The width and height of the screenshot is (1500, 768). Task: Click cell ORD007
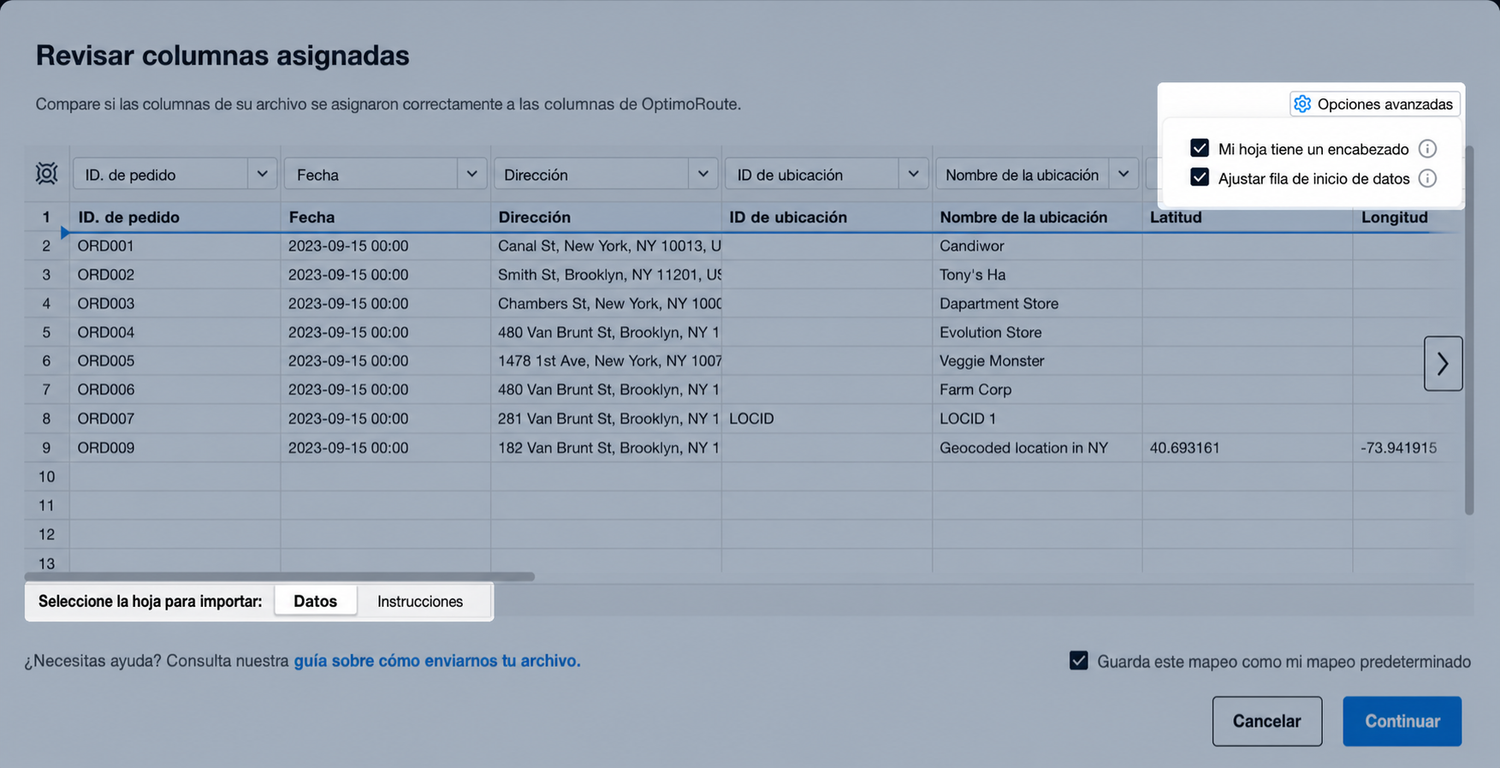176,419
